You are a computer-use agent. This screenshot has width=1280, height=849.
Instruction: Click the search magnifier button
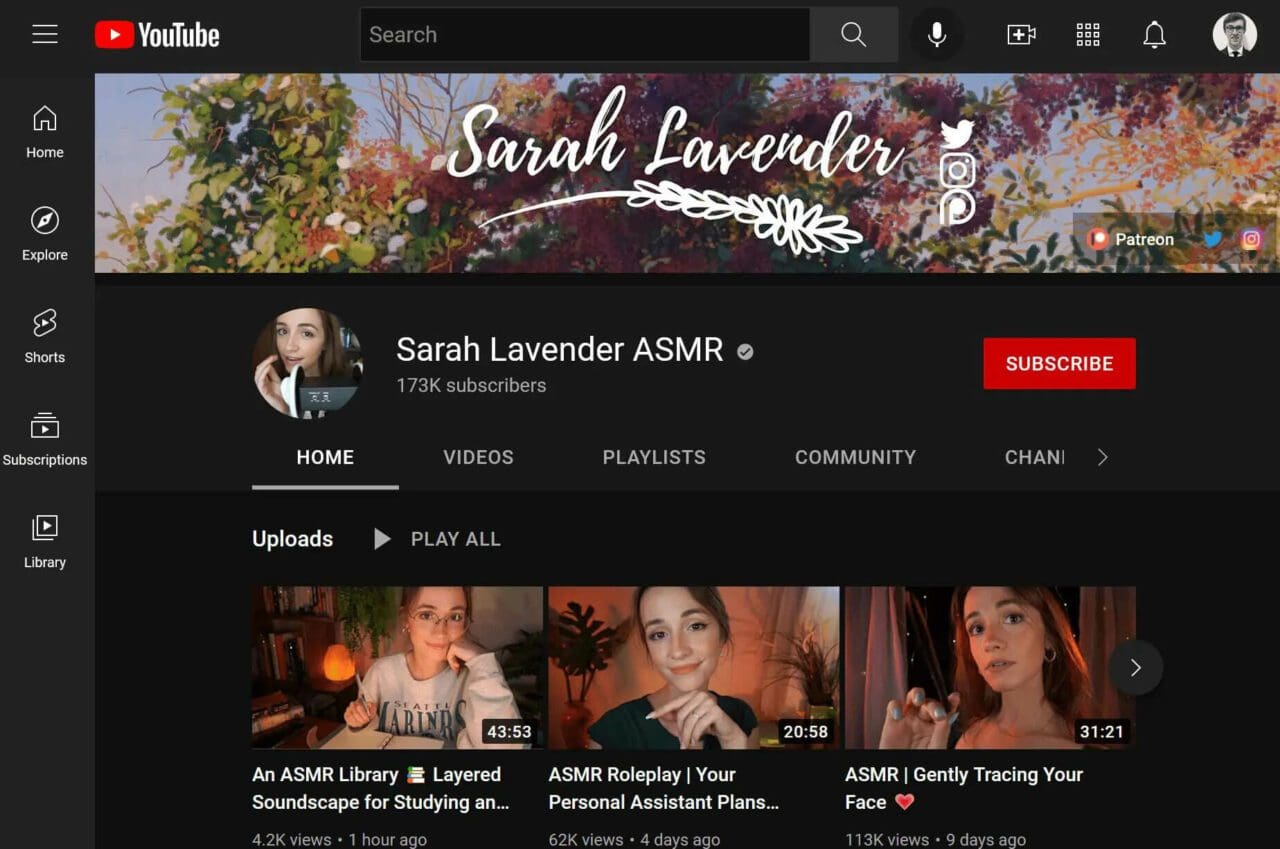[853, 35]
